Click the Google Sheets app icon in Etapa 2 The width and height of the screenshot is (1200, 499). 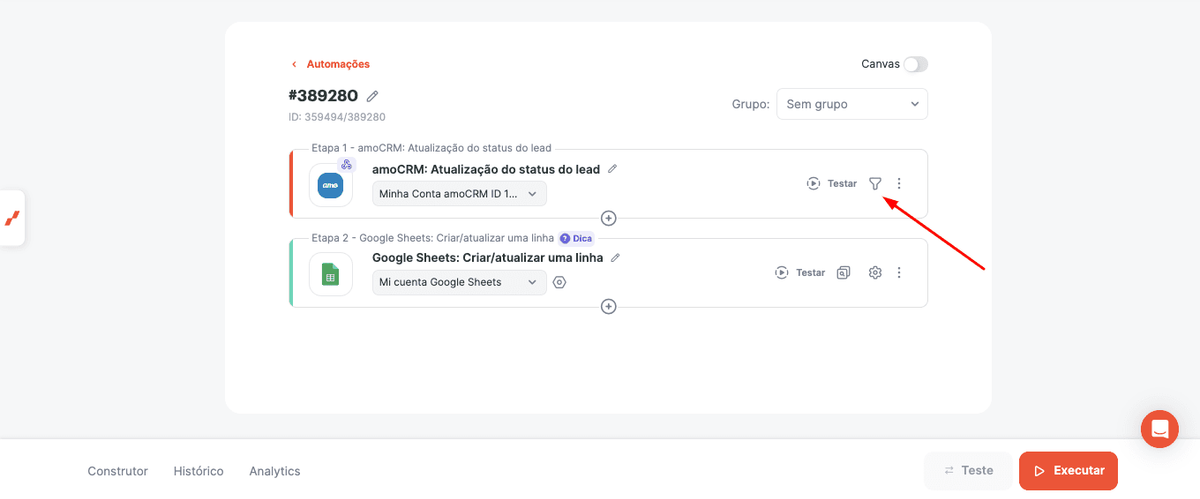point(331,274)
